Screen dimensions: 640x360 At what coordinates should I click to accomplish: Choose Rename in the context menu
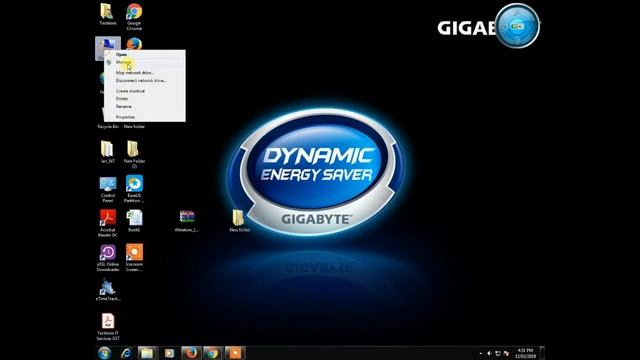(x=144, y=107)
